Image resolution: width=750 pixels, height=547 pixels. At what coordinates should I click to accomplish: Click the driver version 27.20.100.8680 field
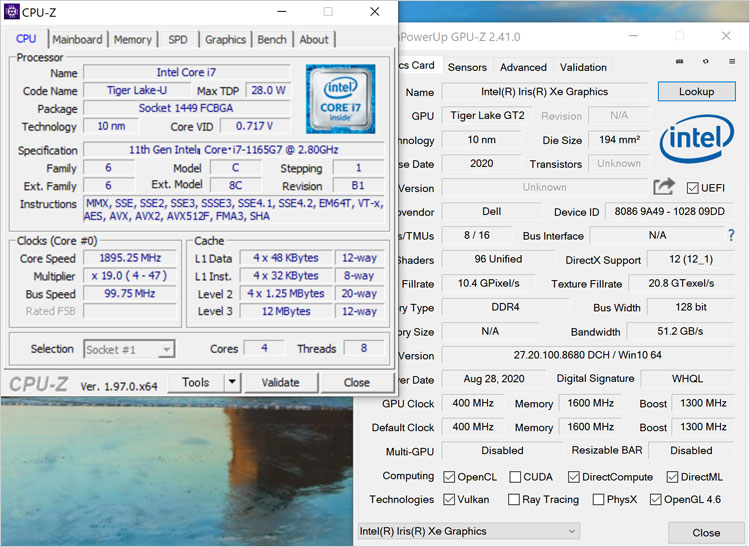click(x=588, y=355)
